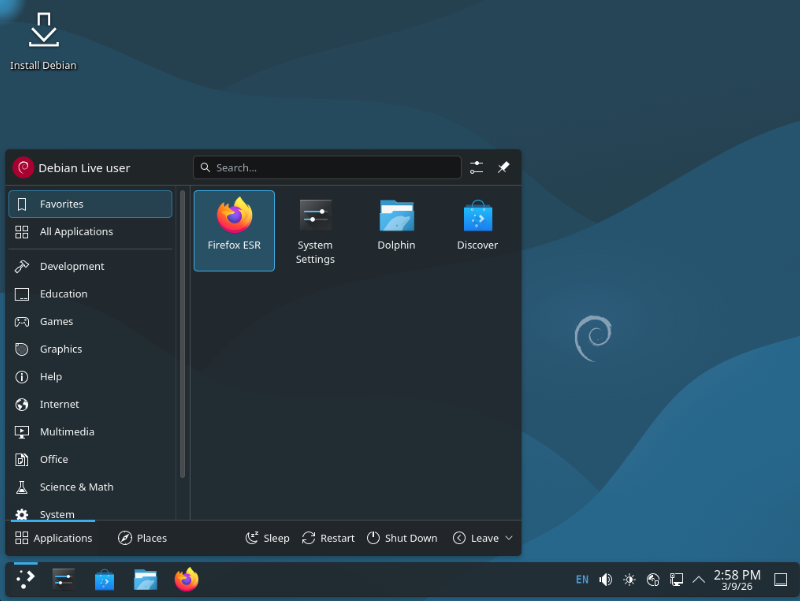Click the Shut Down button
Viewport: 800px width, 601px height.
click(402, 537)
